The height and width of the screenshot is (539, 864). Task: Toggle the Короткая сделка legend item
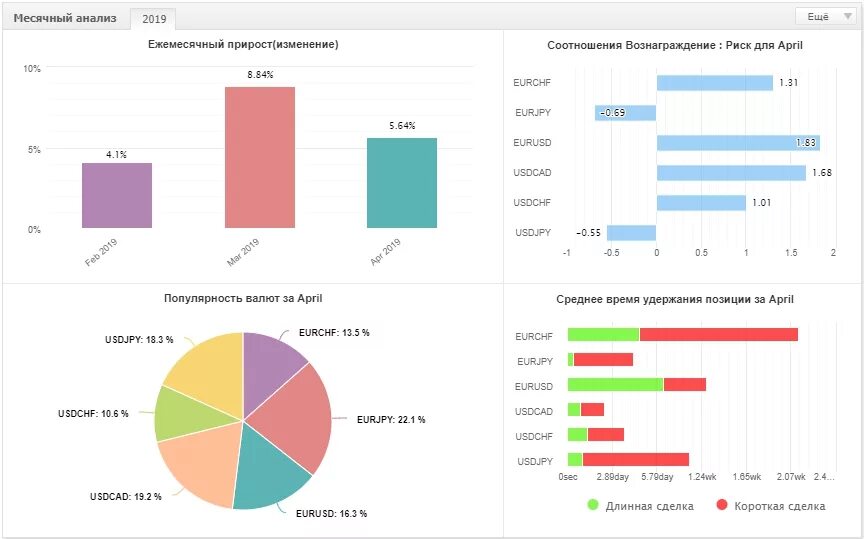771,505
